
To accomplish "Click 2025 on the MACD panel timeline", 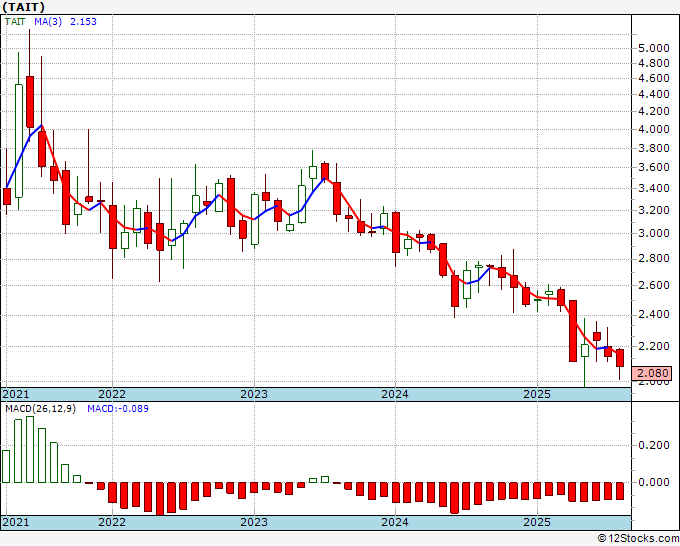I will [537, 522].
